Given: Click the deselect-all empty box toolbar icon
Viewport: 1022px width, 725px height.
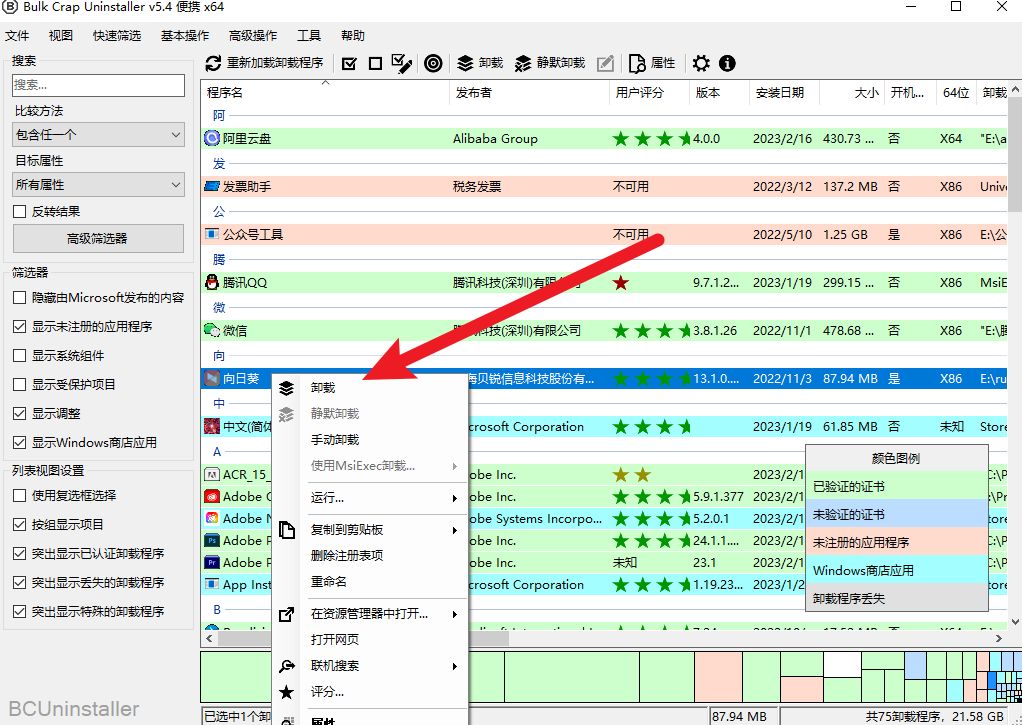Looking at the screenshot, I should [x=375, y=63].
